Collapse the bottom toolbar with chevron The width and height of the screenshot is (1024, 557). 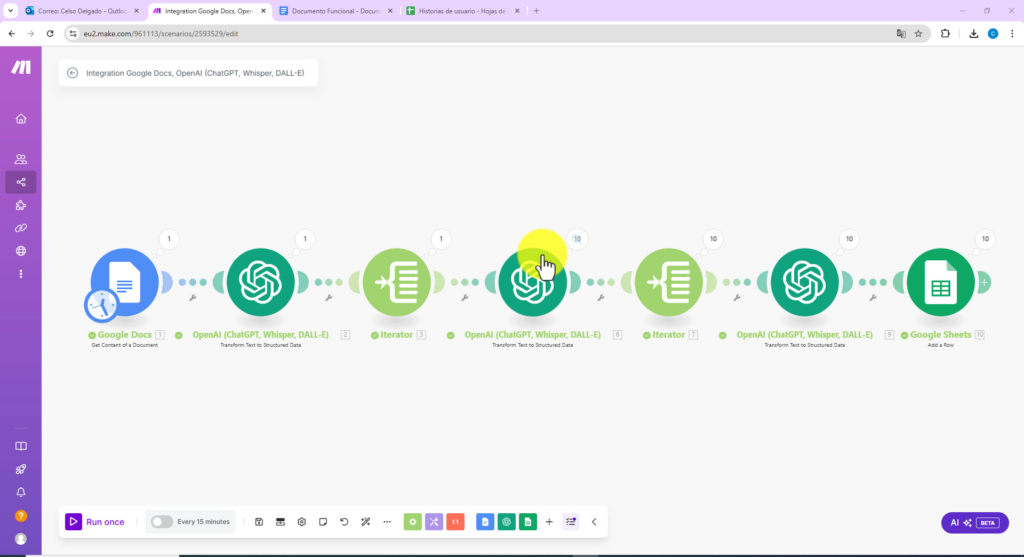click(594, 522)
